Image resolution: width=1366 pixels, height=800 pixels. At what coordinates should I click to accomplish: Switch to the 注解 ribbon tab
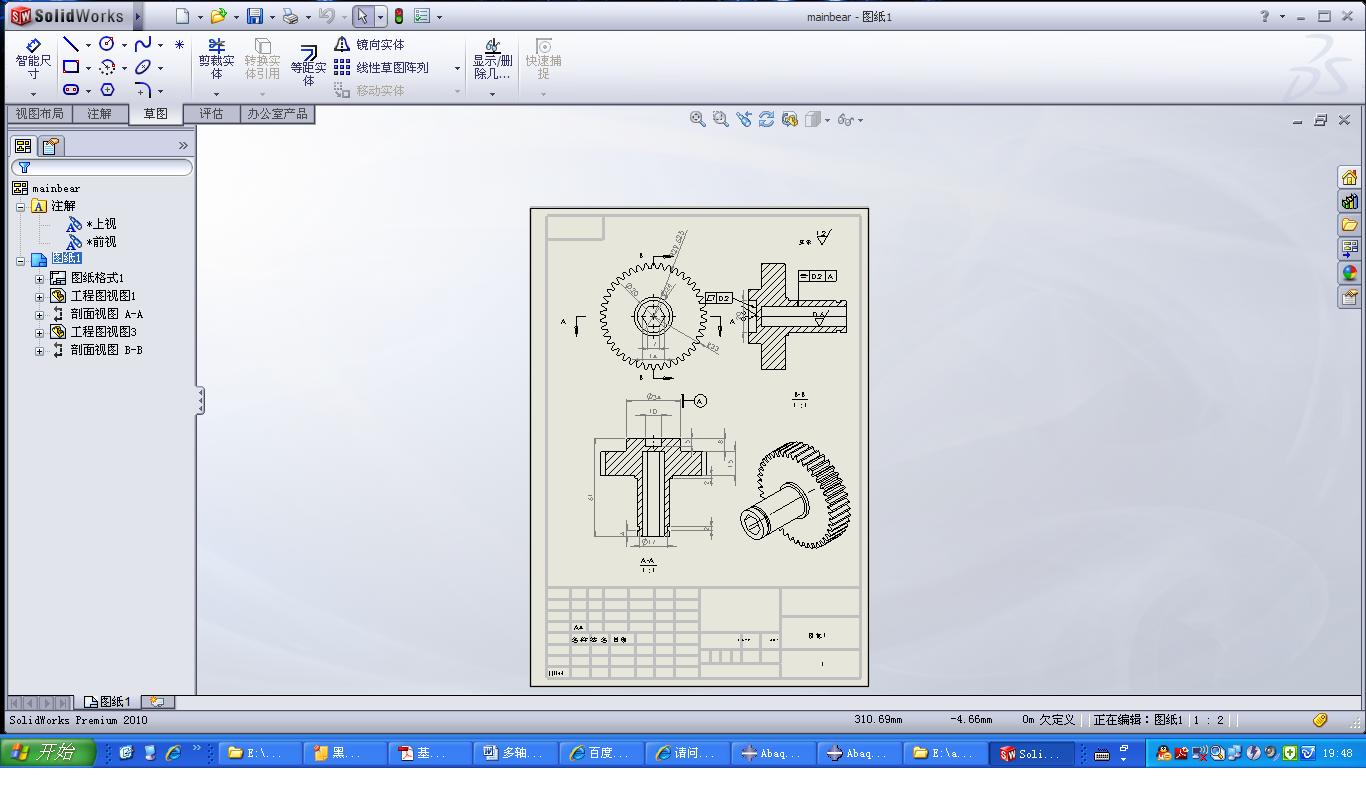(99, 114)
